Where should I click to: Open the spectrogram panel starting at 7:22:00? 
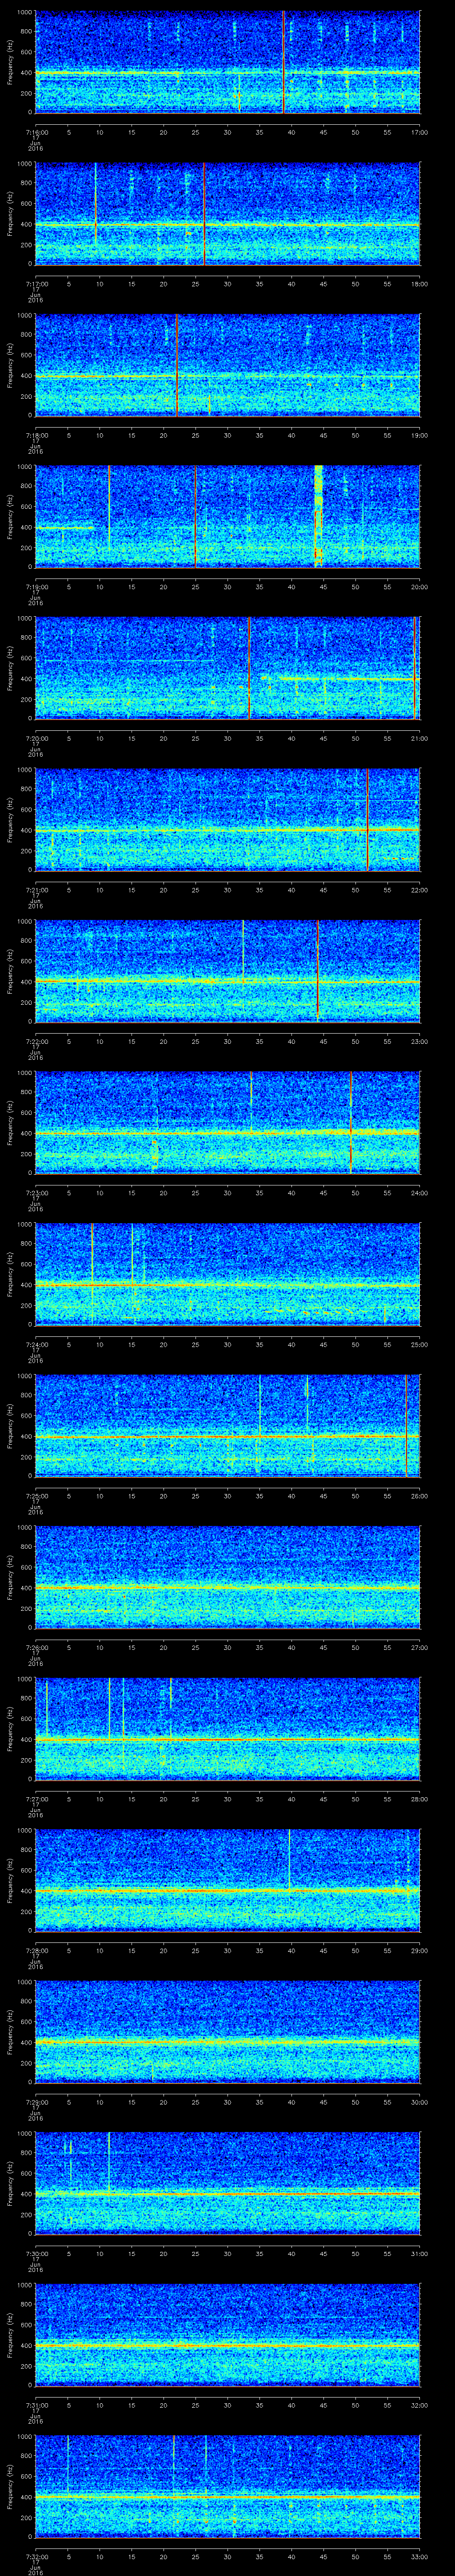click(228, 972)
